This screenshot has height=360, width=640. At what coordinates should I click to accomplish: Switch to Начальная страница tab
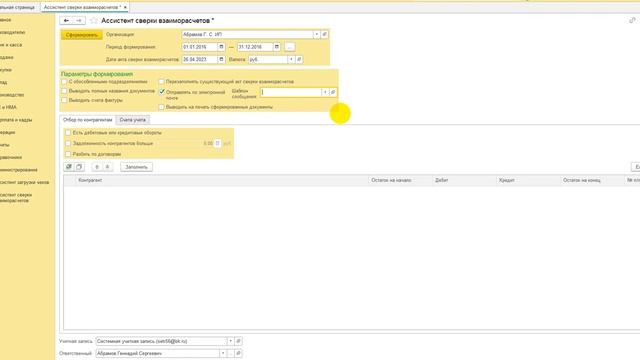(18, 7)
